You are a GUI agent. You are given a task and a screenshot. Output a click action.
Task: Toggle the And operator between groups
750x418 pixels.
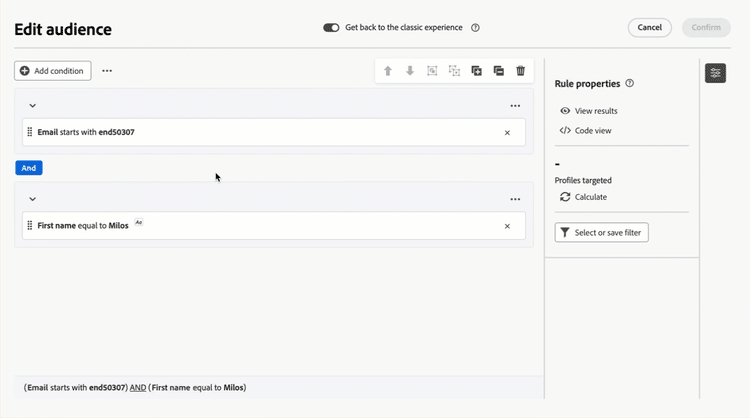pos(29,168)
